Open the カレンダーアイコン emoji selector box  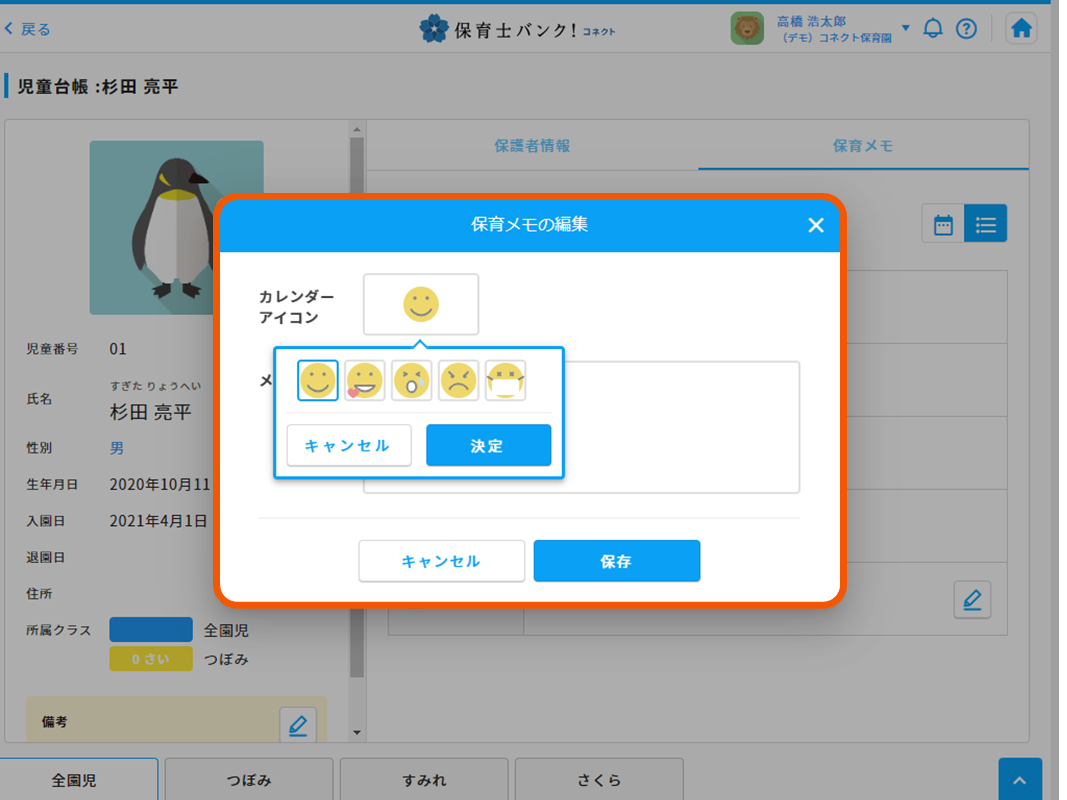click(x=420, y=303)
